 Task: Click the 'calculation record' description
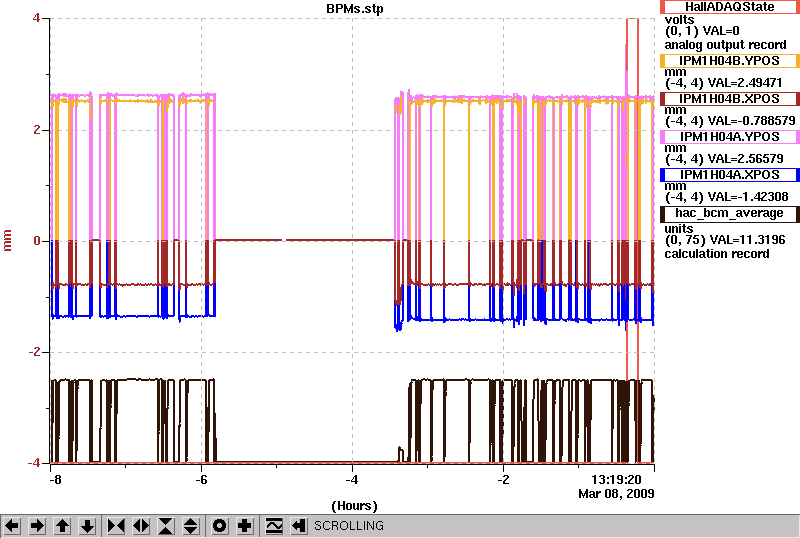pos(717,254)
